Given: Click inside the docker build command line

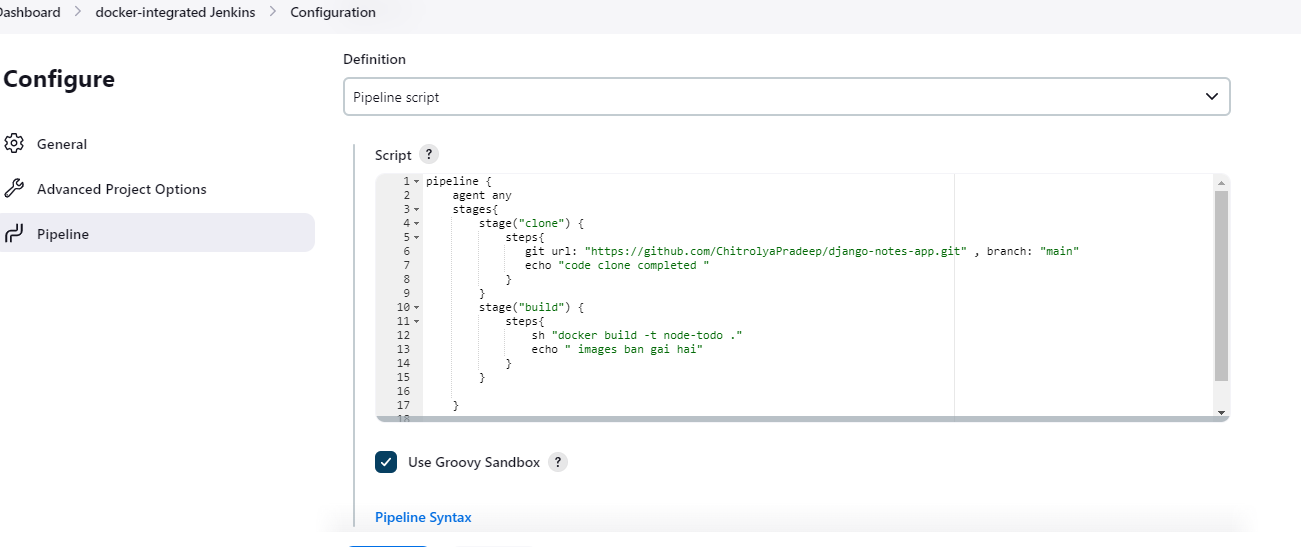Looking at the screenshot, I should tap(637, 335).
